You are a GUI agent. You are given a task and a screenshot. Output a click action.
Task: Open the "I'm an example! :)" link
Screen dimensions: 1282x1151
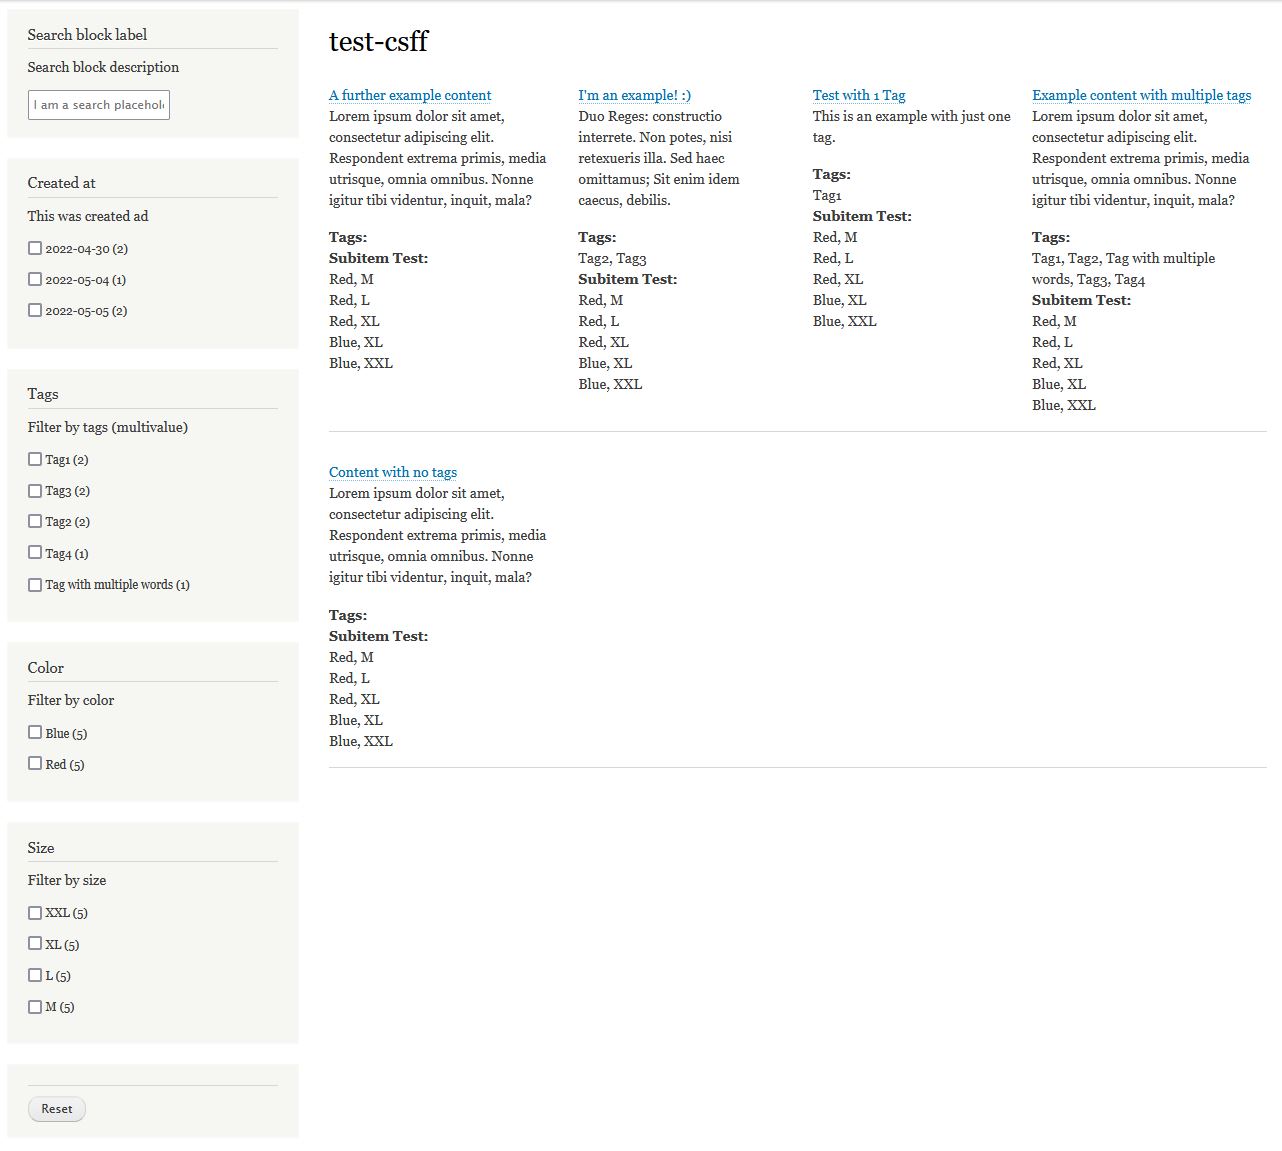click(634, 95)
